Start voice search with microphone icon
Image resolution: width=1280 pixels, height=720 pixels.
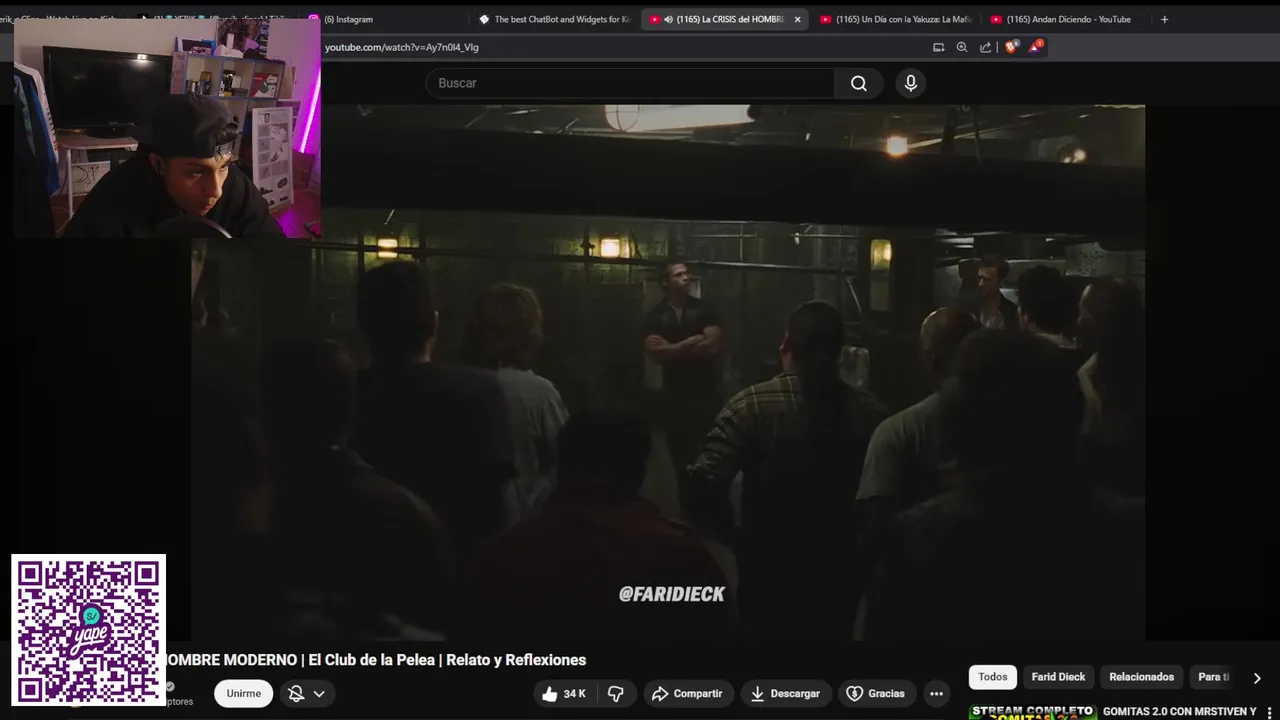coord(910,83)
